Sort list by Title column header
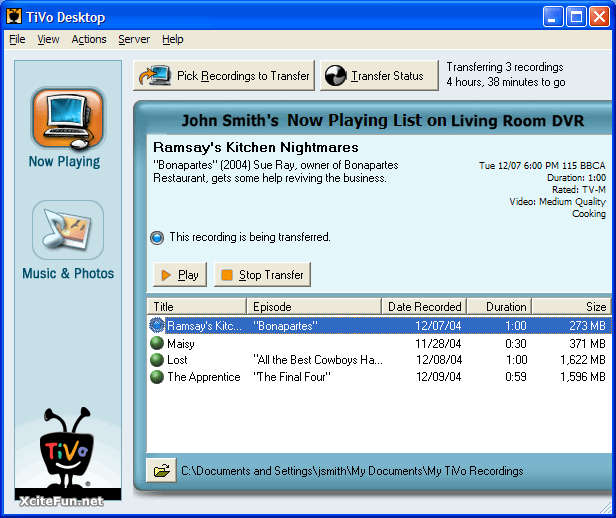This screenshot has height=518, width=616. pyautogui.click(x=197, y=306)
